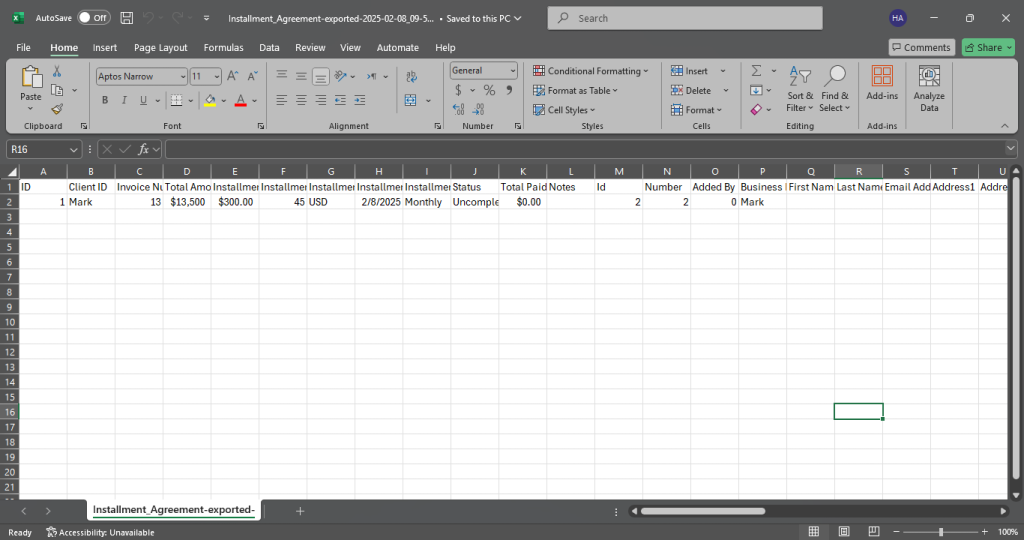Click Accounting Number Format dollar icon
Screen dimensions: 1024x540
coord(458,90)
